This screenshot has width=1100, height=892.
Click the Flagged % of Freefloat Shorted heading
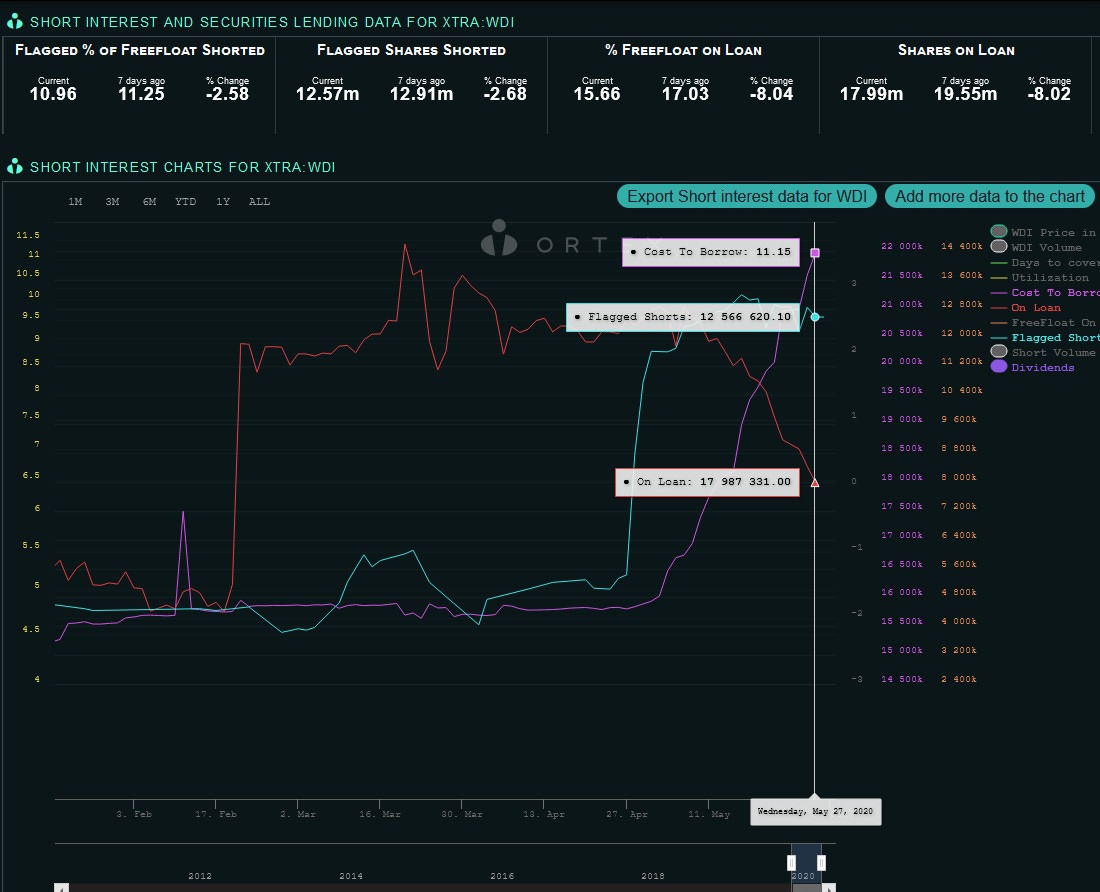pos(140,50)
